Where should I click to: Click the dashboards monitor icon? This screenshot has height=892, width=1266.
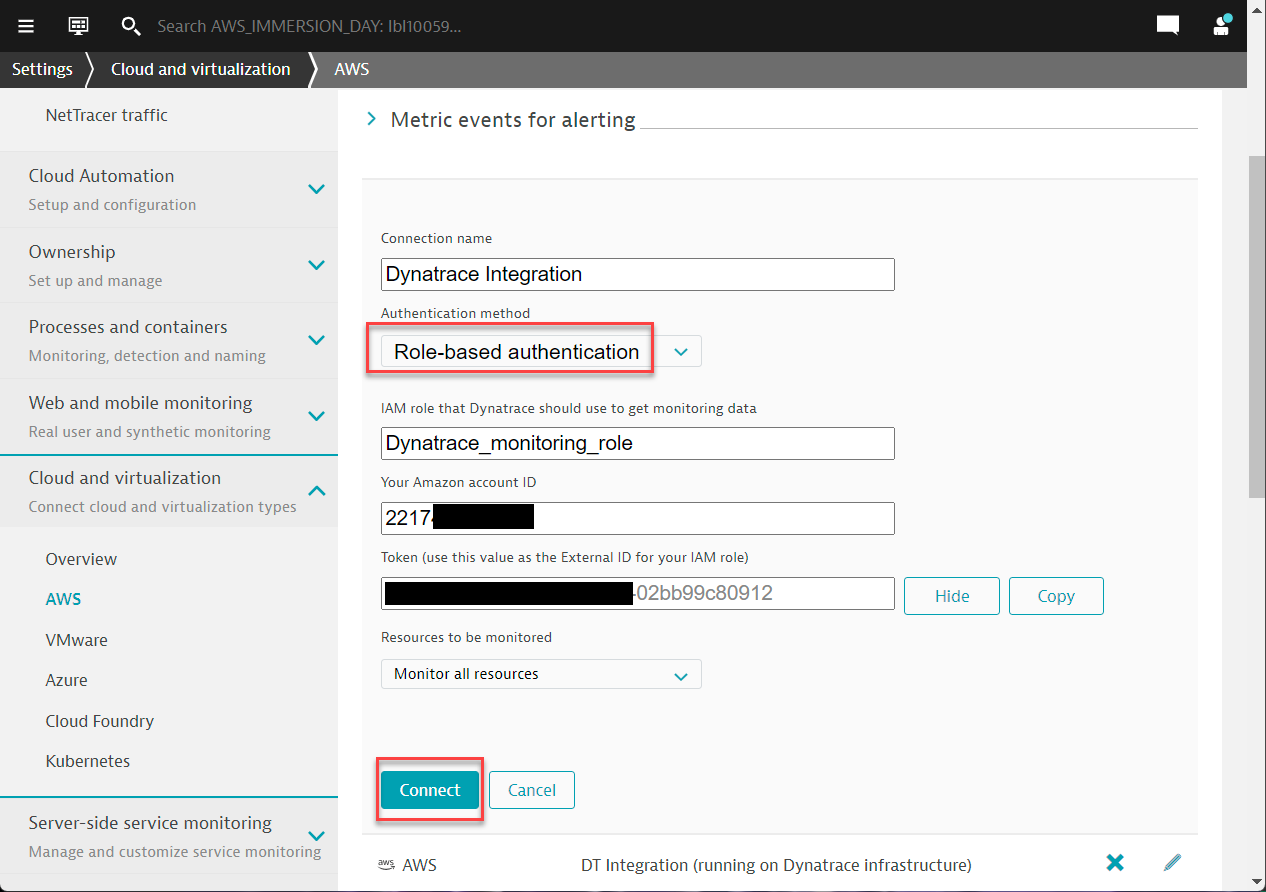coord(78,26)
